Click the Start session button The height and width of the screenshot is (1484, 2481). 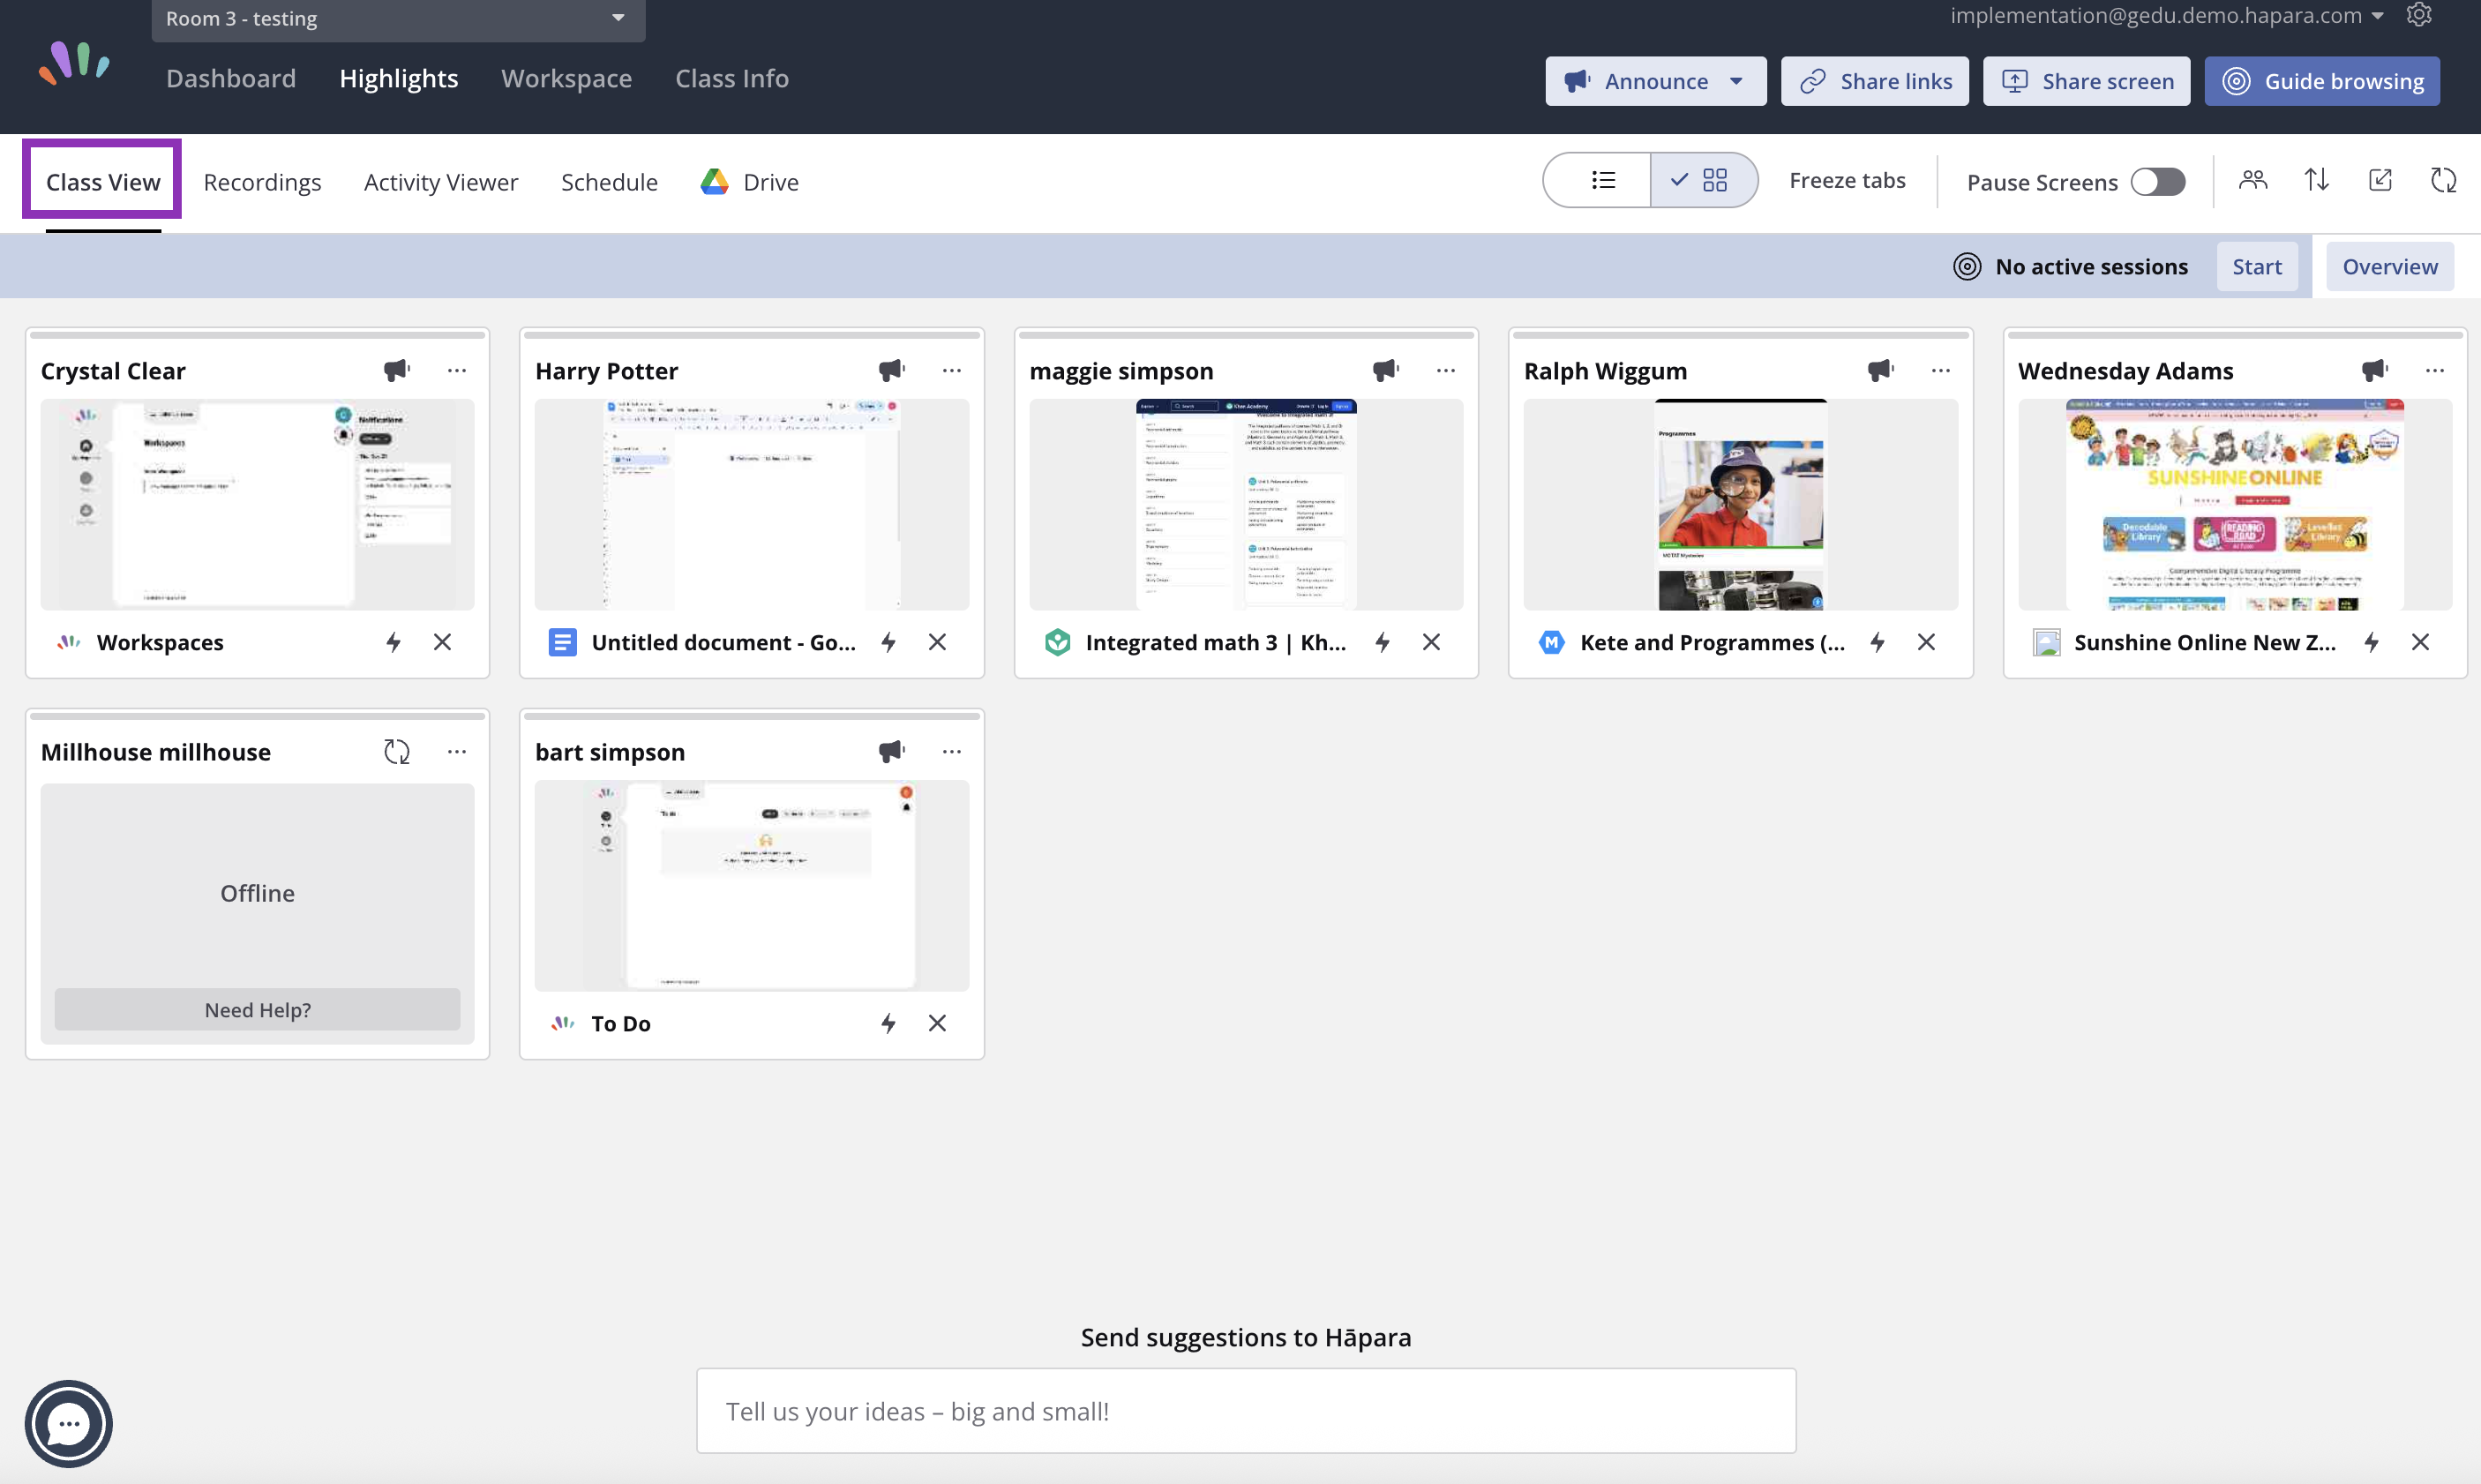coord(2257,265)
